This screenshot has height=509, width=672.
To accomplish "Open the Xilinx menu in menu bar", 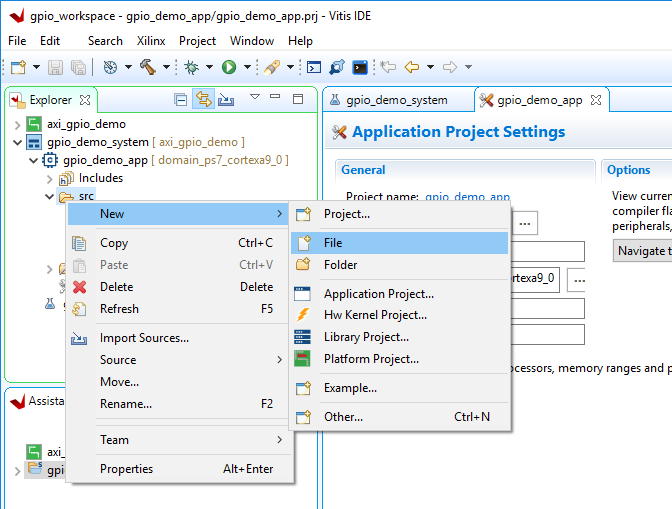I will click(150, 41).
